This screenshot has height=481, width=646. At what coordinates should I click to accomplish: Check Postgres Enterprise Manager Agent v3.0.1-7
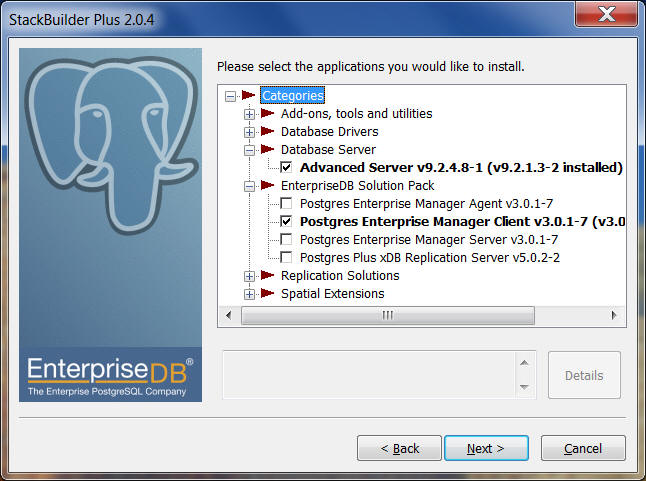click(286, 203)
